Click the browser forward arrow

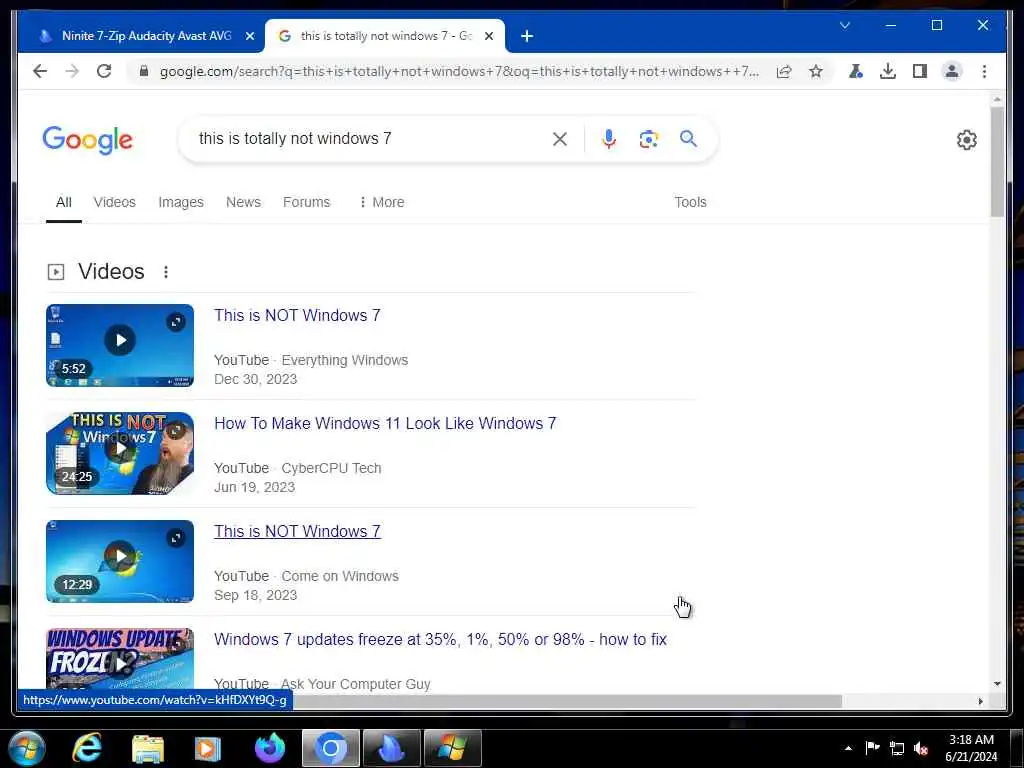72,71
